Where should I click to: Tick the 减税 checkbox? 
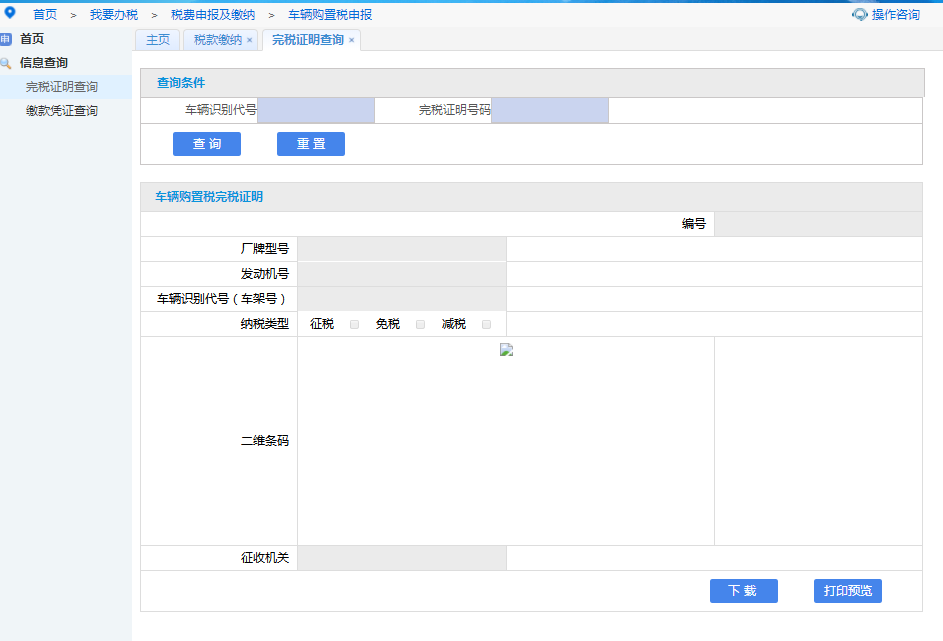(x=487, y=325)
